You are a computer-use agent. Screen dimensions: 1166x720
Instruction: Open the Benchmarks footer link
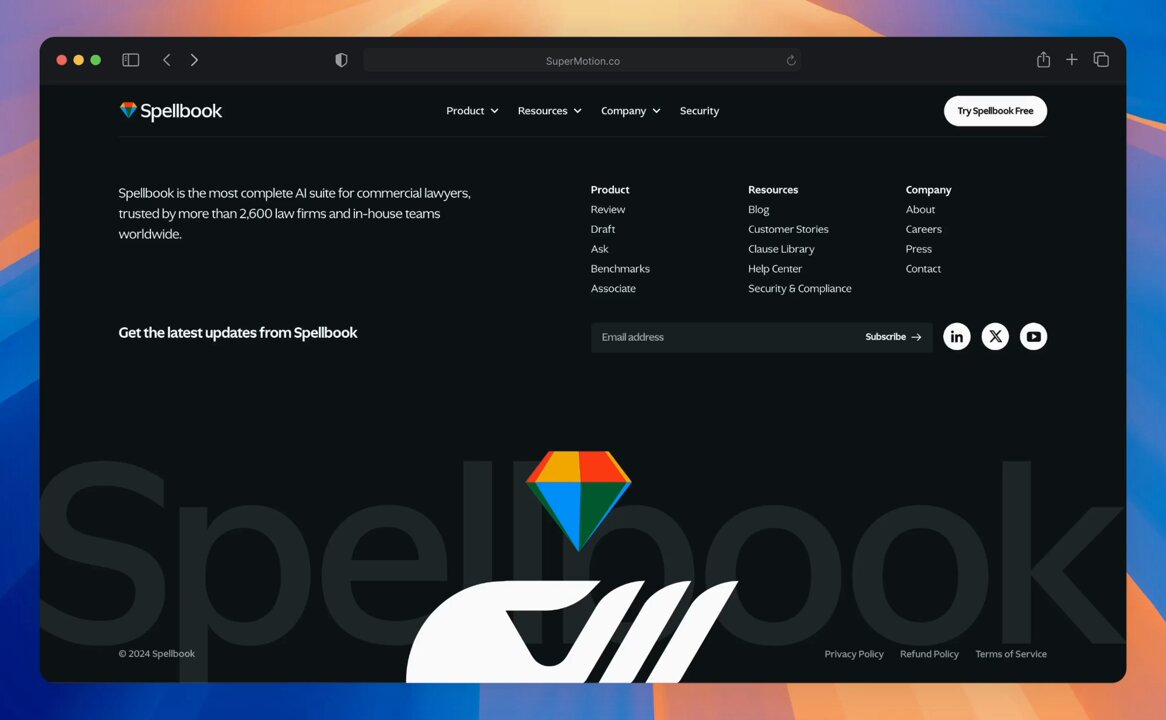(620, 269)
